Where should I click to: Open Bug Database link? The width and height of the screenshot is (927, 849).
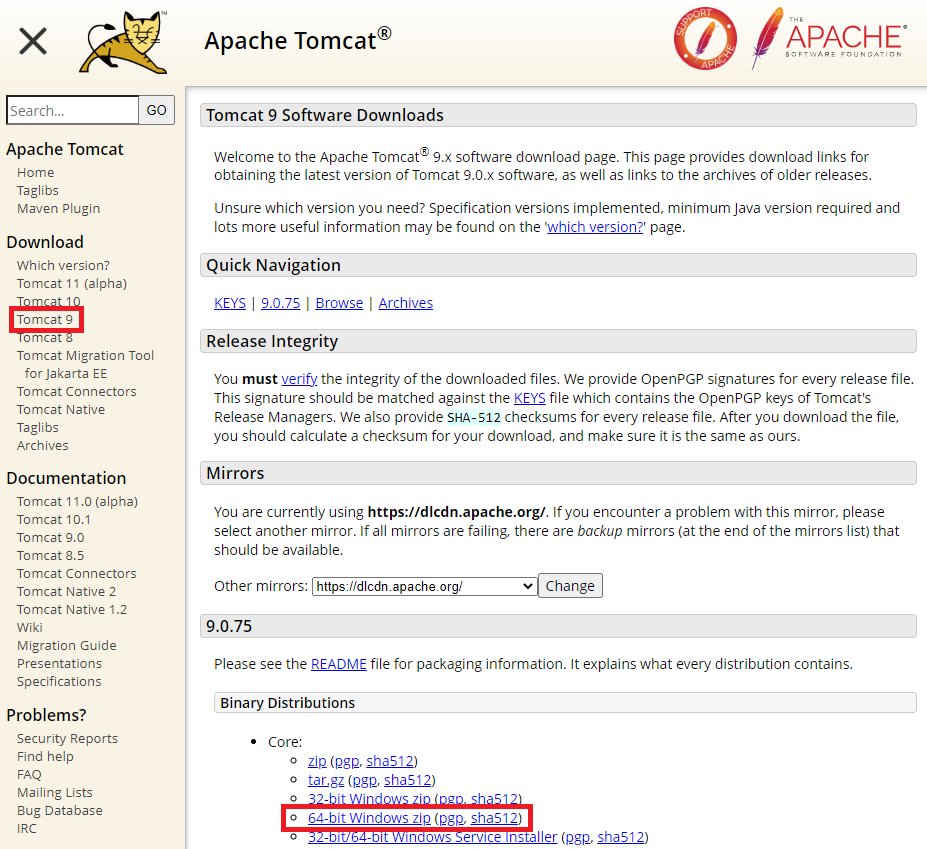point(60,811)
